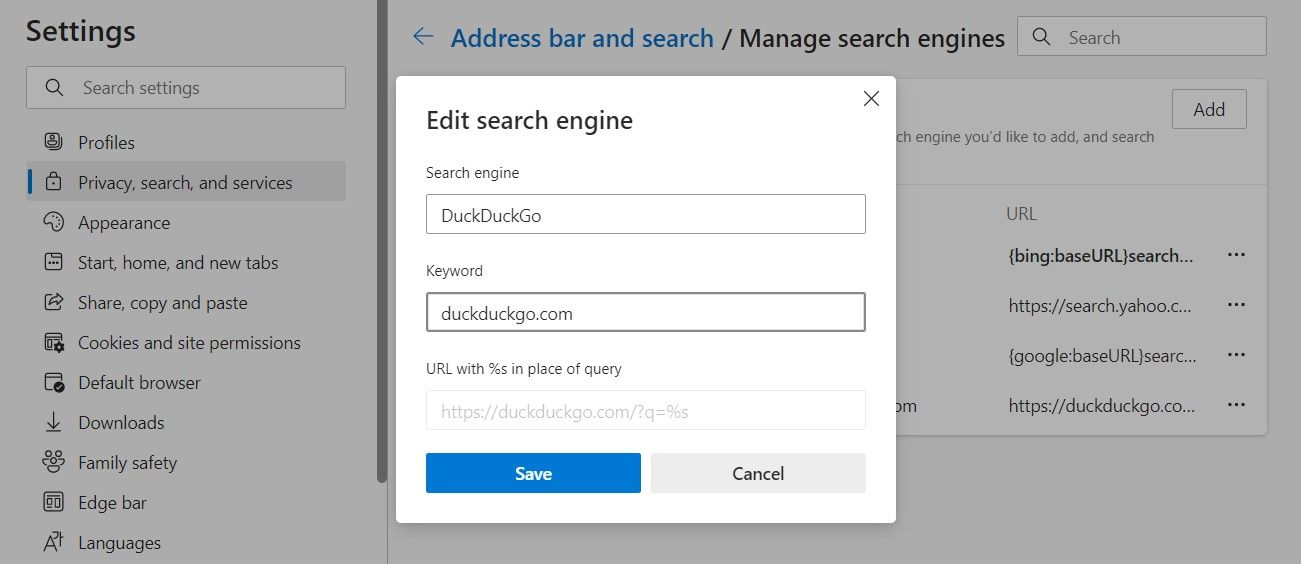Click the Appearance palette icon

click(x=54, y=222)
